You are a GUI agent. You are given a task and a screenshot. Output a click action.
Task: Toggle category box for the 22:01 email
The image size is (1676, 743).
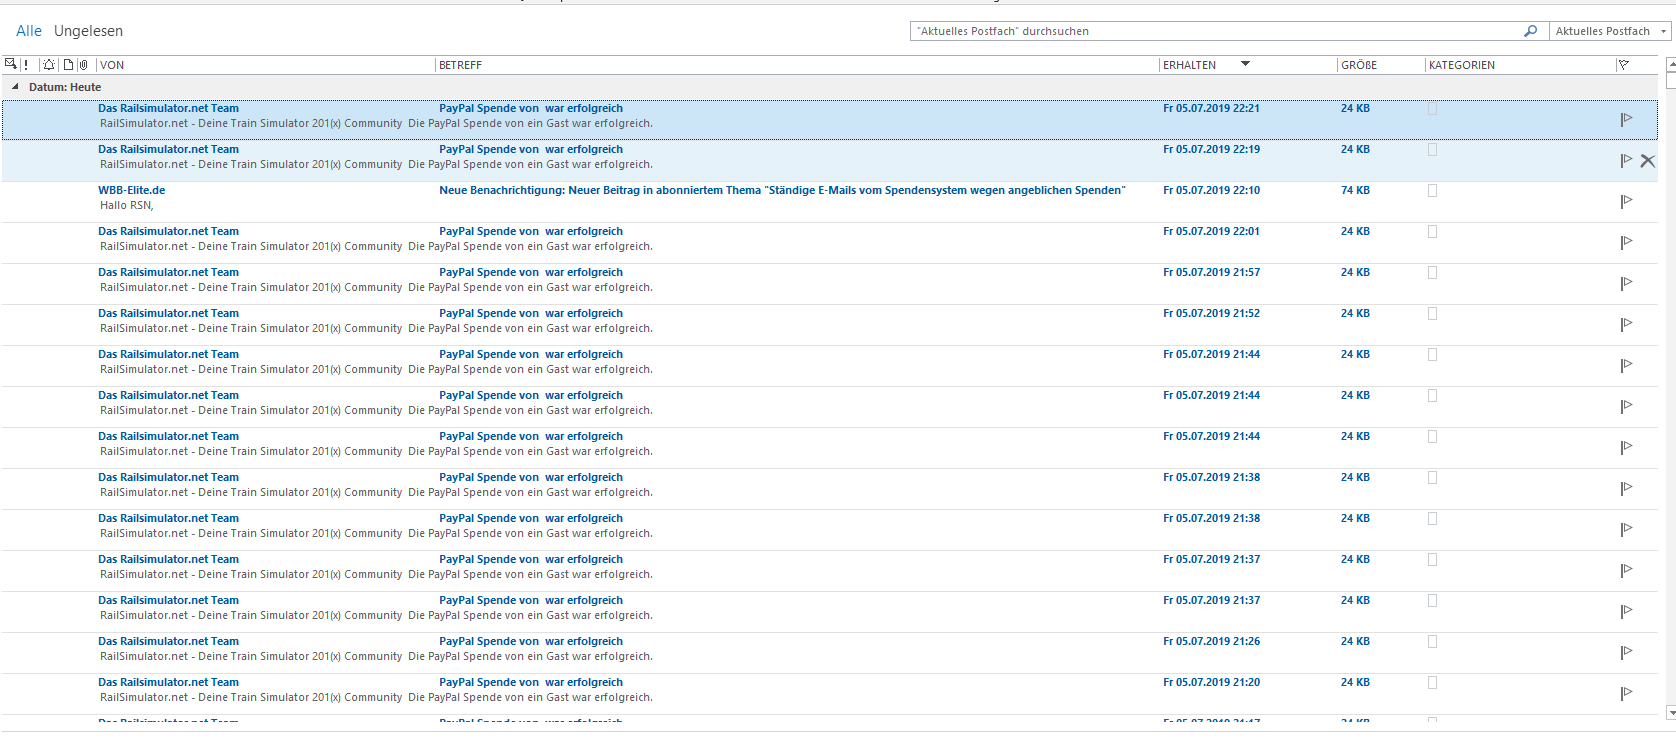1432,232
